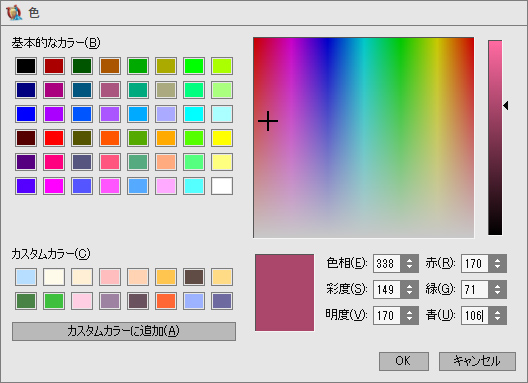Viewport: 528px width, 383px height.
Task: Select the lime-yellow swatch in the first row
Action: point(222,66)
